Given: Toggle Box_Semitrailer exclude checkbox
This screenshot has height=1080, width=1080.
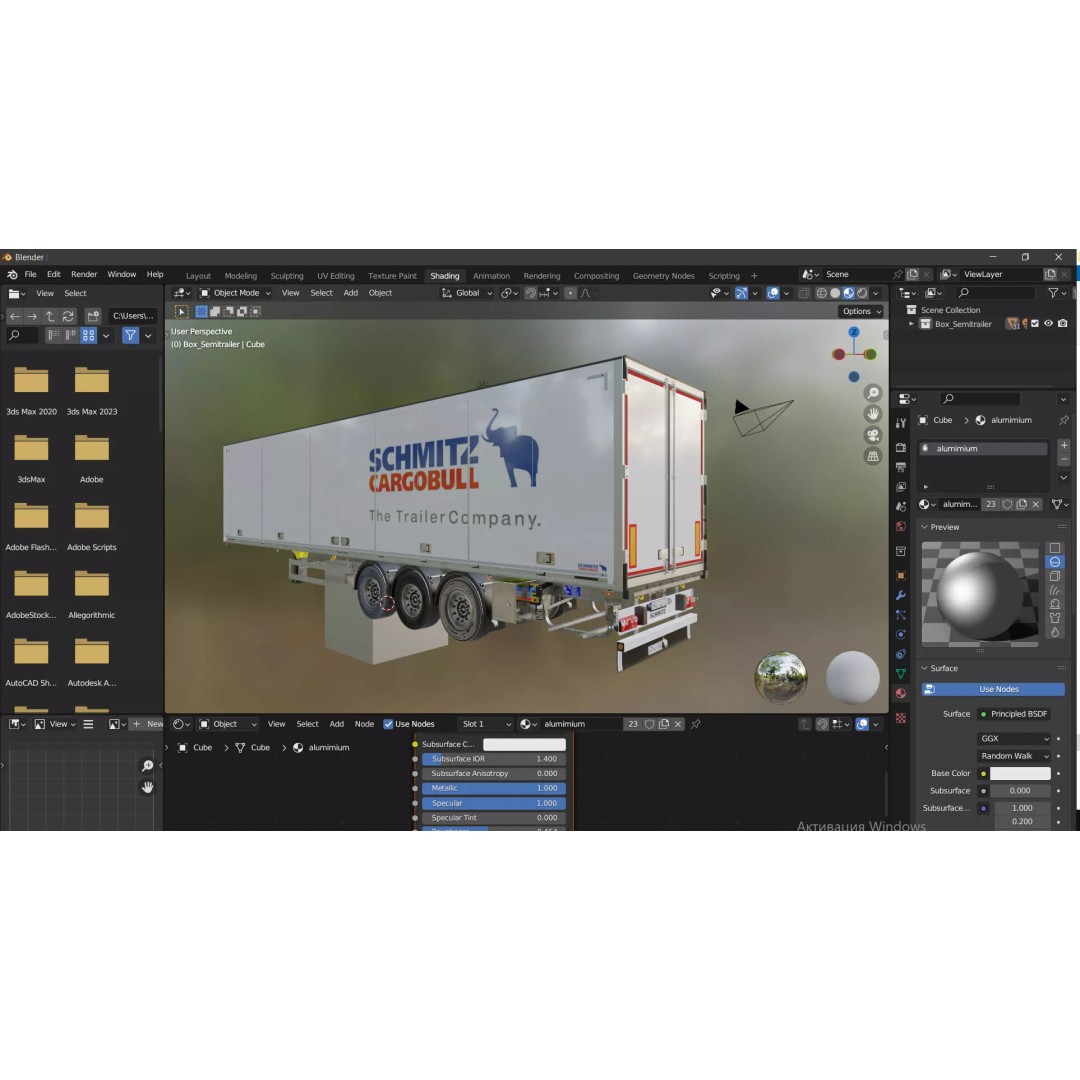Looking at the screenshot, I should click(x=1035, y=324).
